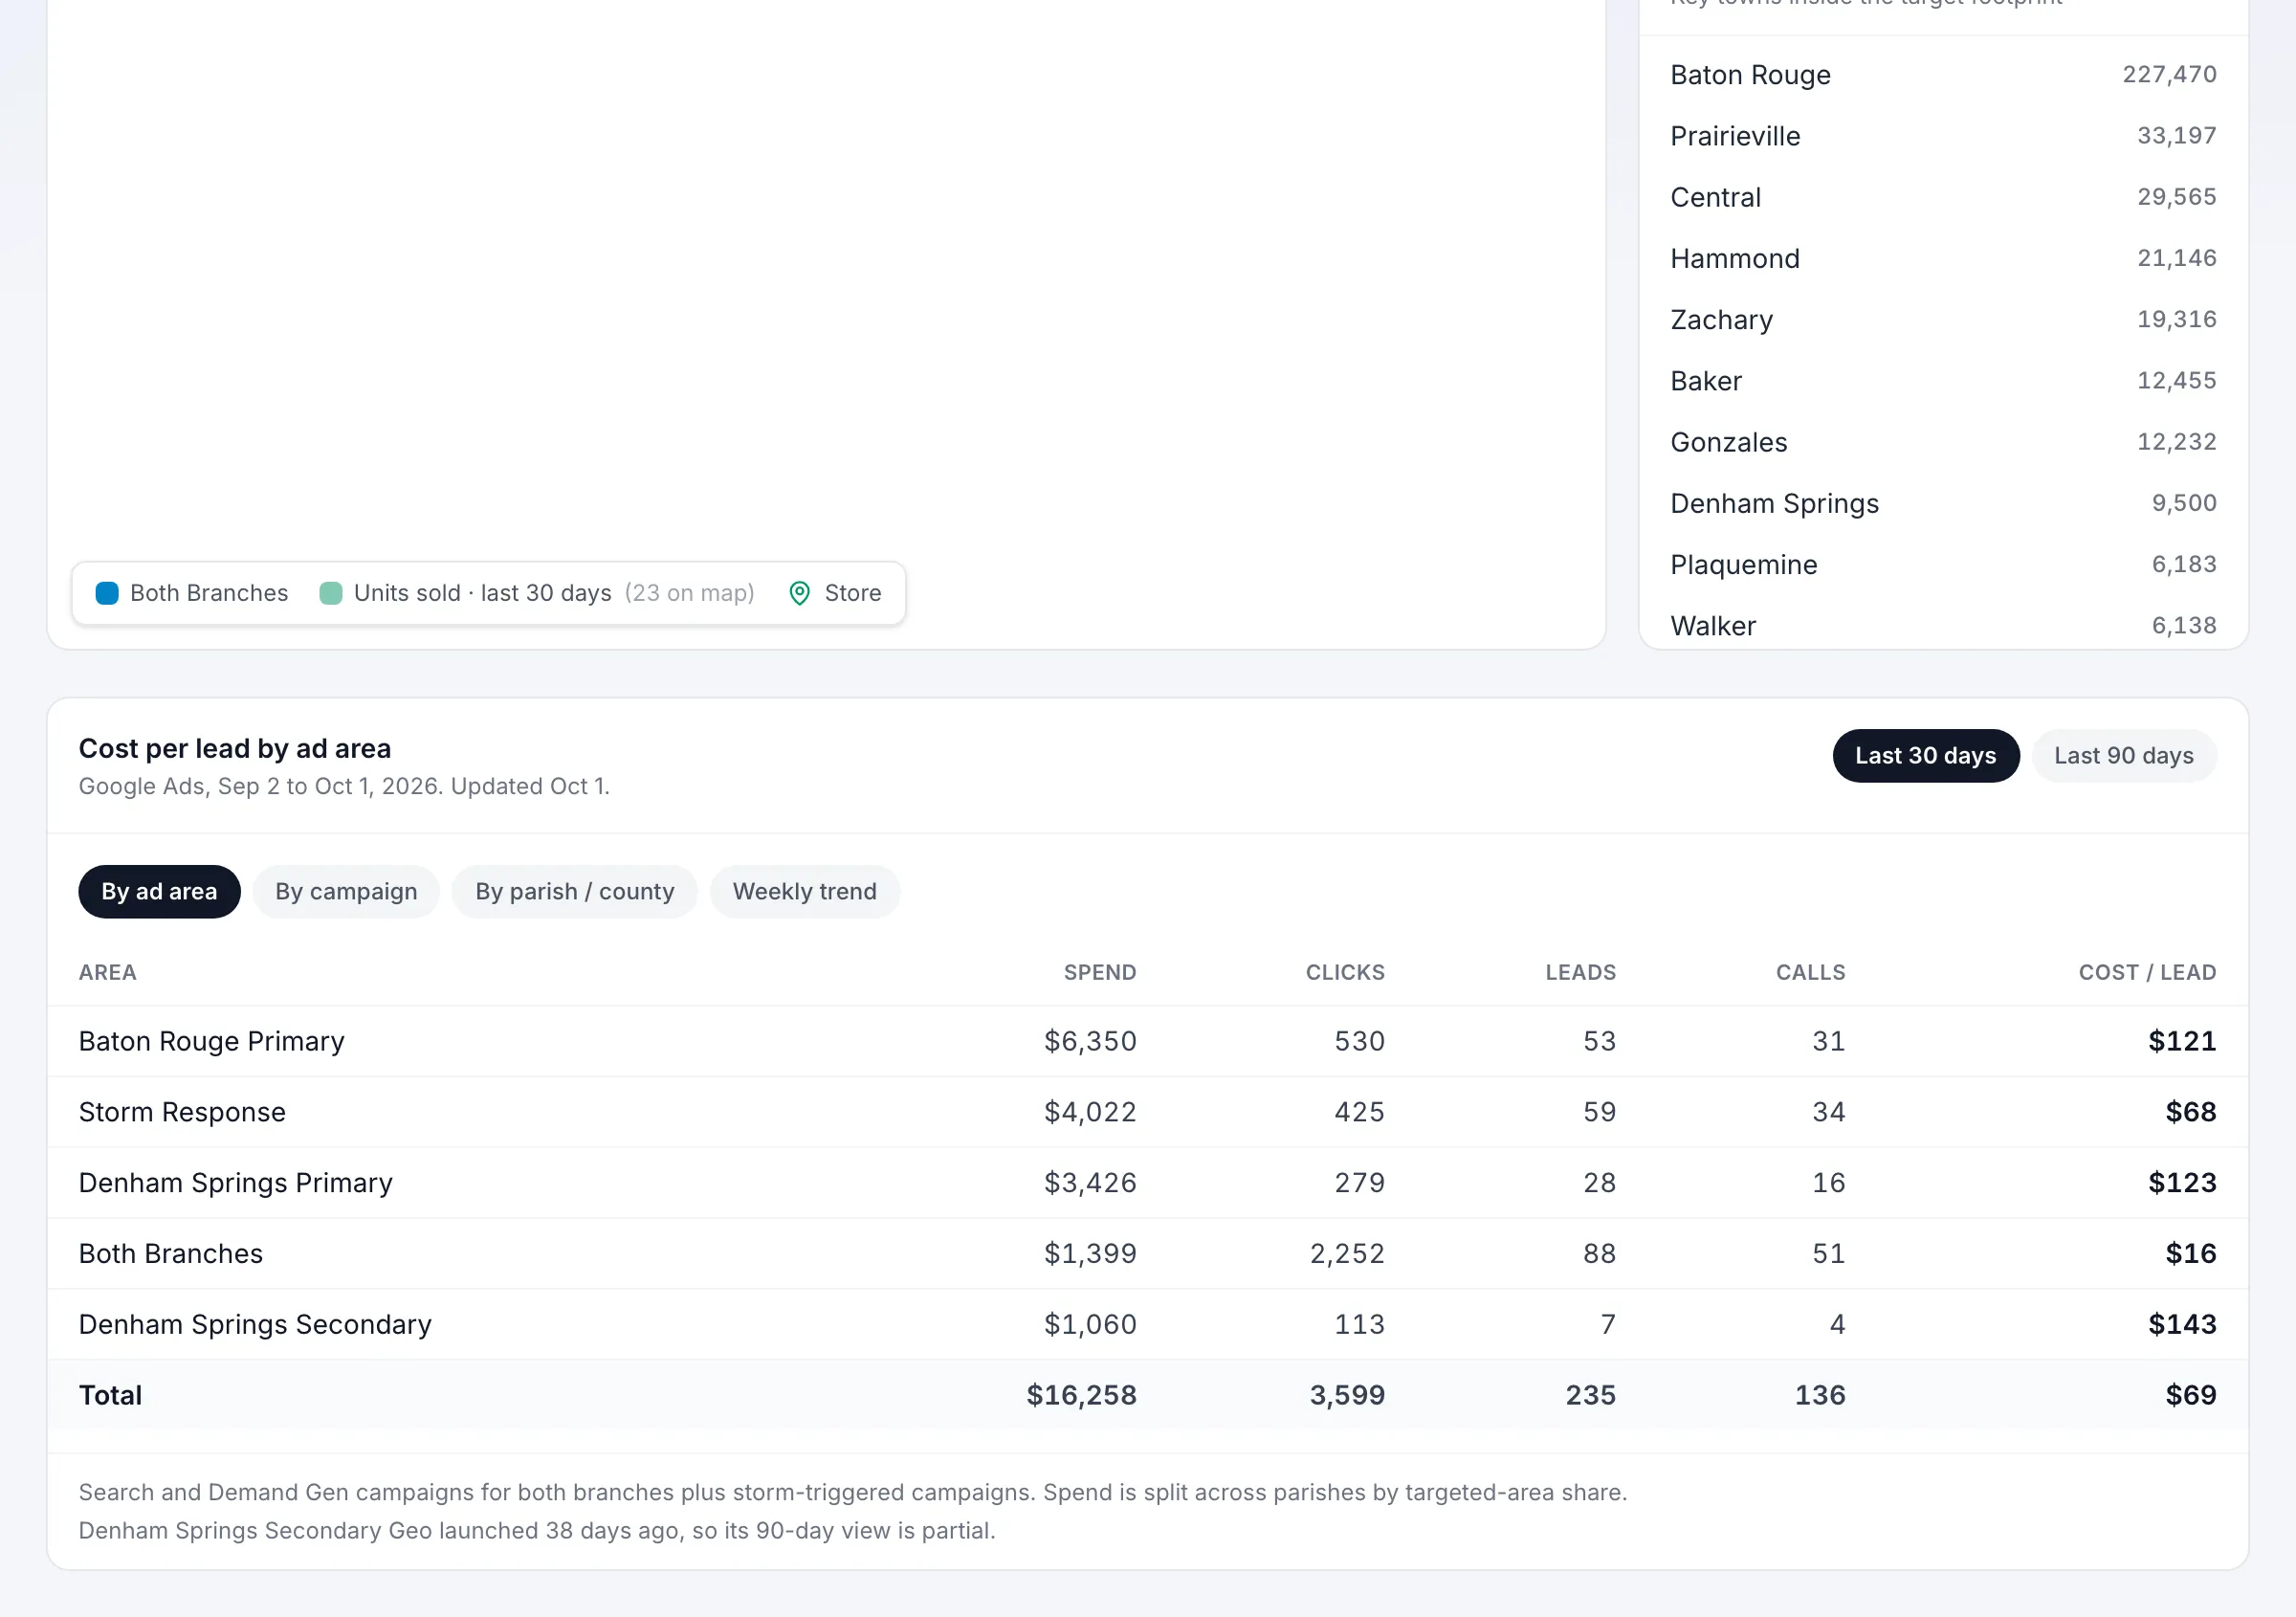This screenshot has height=1617, width=2296.
Task: Click Baton Rouge Primary spend $6,350
Action: pos(1090,1041)
